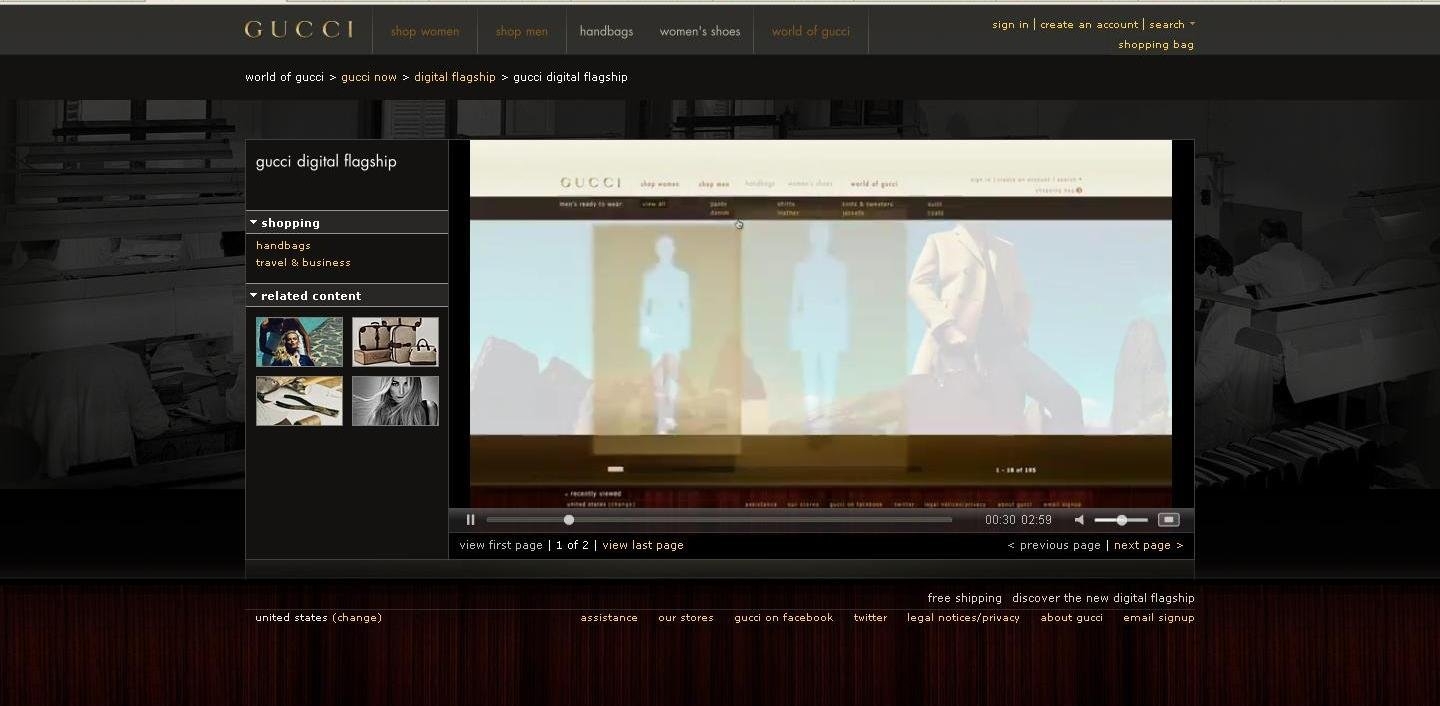Image resolution: width=1440 pixels, height=706 pixels.
Task: Click the gucci digital flagship heading
Action: (x=326, y=161)
